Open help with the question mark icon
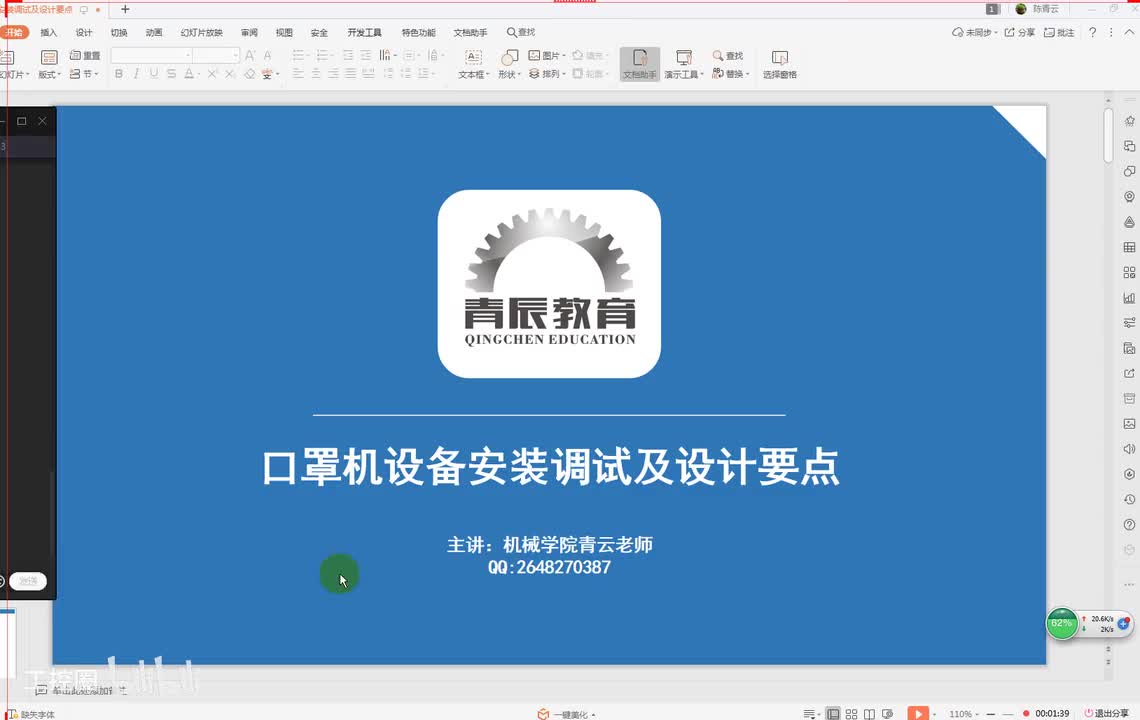The width and height of the screenshot is (1140, 720). [x=1092, y=33]
